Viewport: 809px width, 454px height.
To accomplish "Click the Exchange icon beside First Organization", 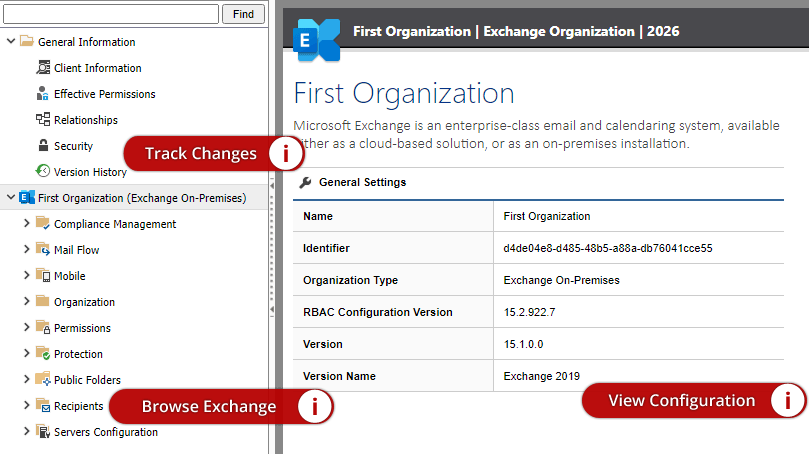I will 27,197.
